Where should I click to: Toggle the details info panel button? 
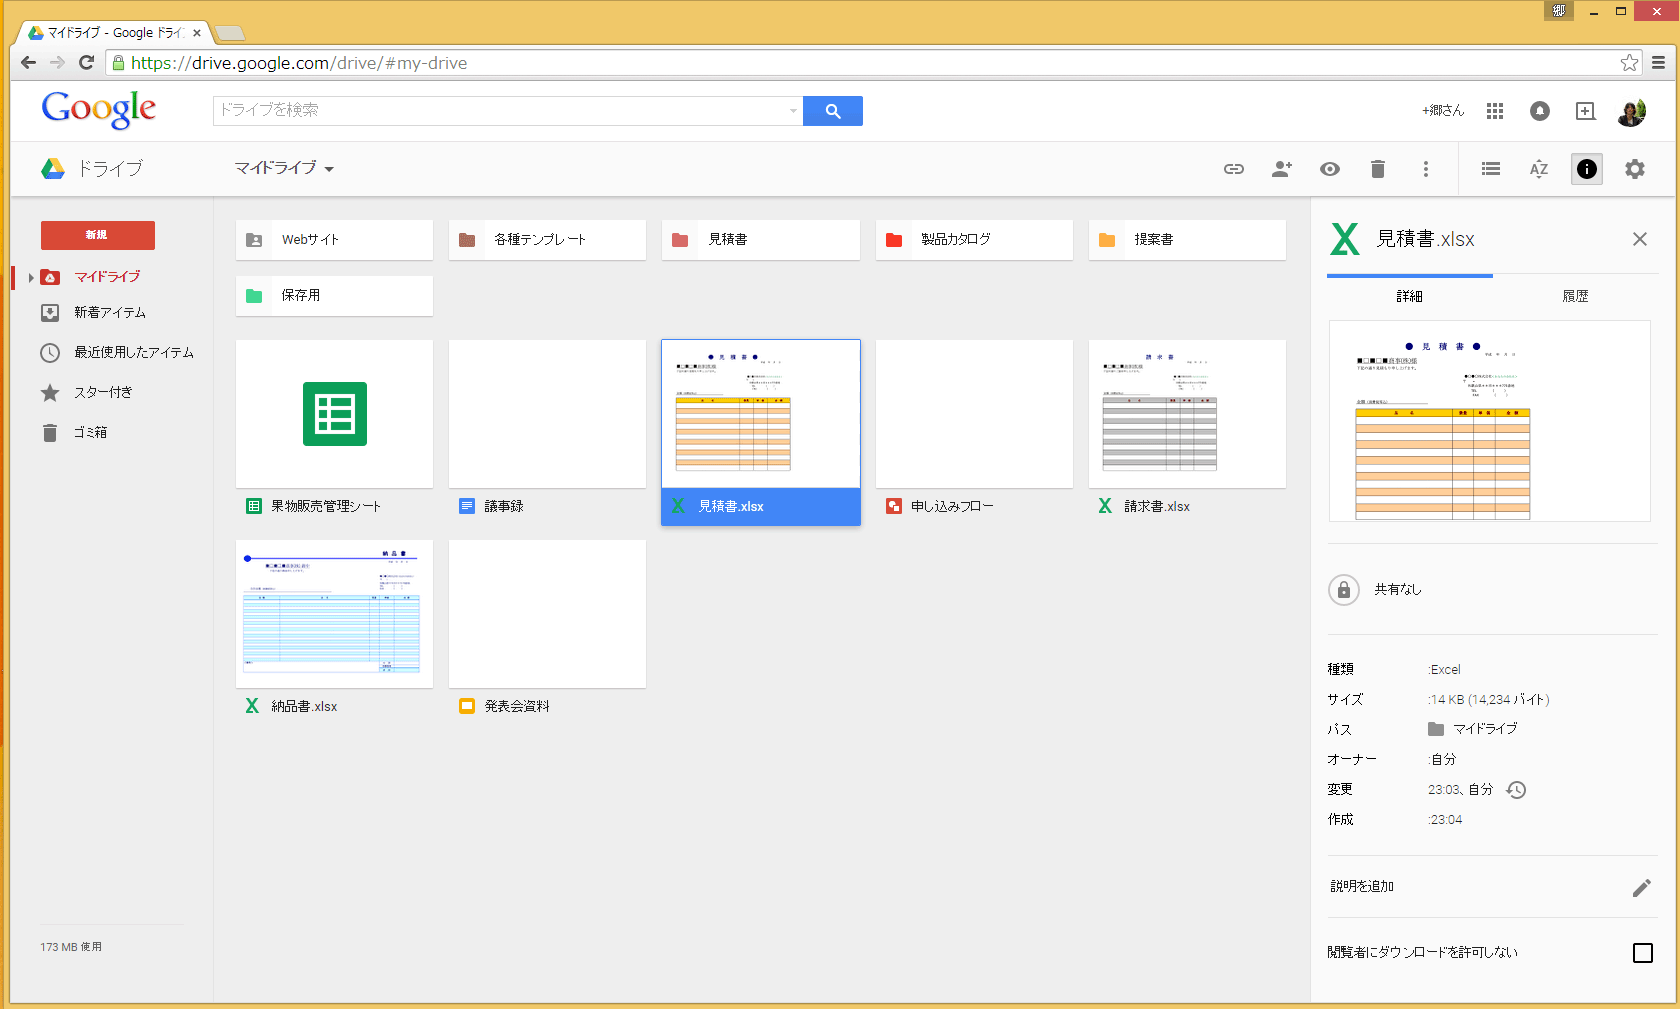1586,169
